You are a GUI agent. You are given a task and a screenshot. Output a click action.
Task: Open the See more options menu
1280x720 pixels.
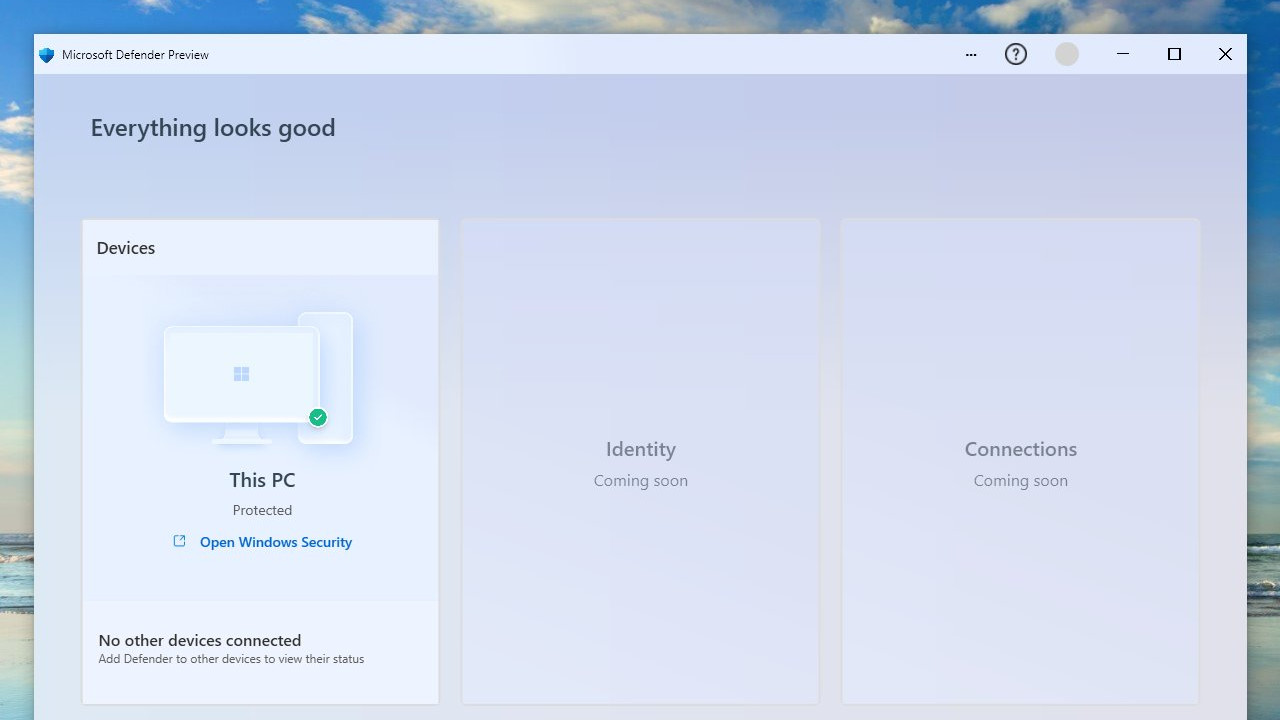click(970, 55)
